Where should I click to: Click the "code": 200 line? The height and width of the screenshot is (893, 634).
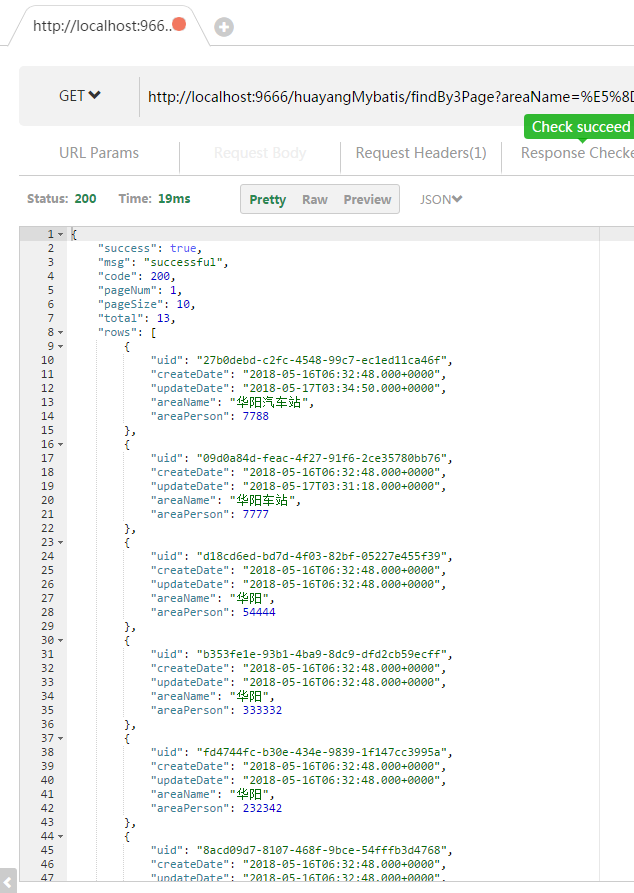137,276
